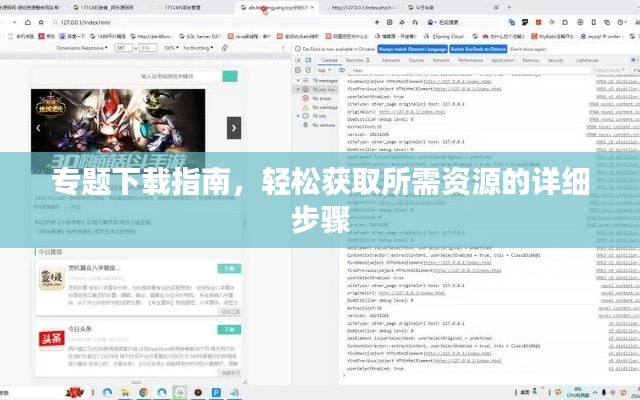Click the page search input box
Image resolution: width=640 pixels, height=400 pixels.
180,76
